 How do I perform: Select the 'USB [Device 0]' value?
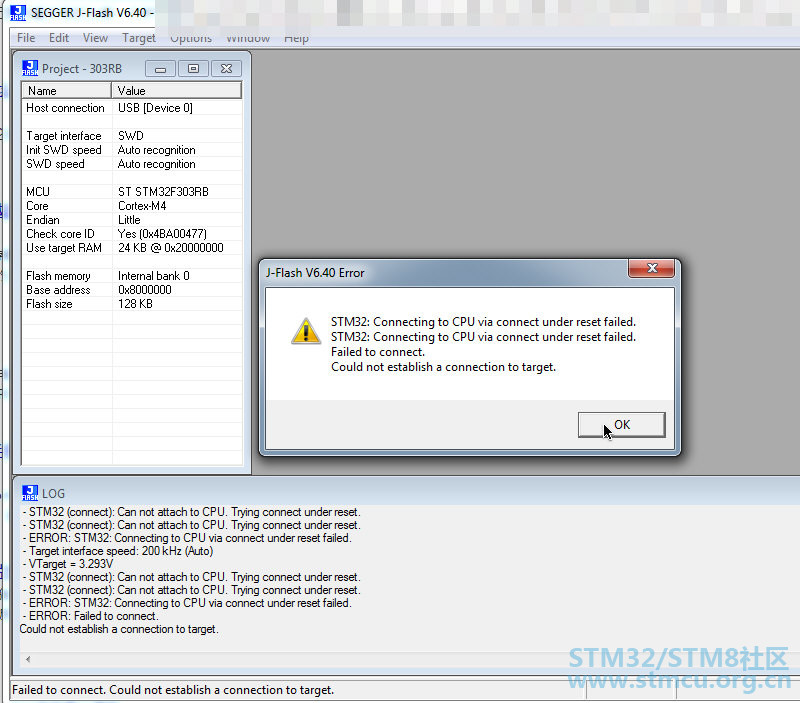coord(155,108)
